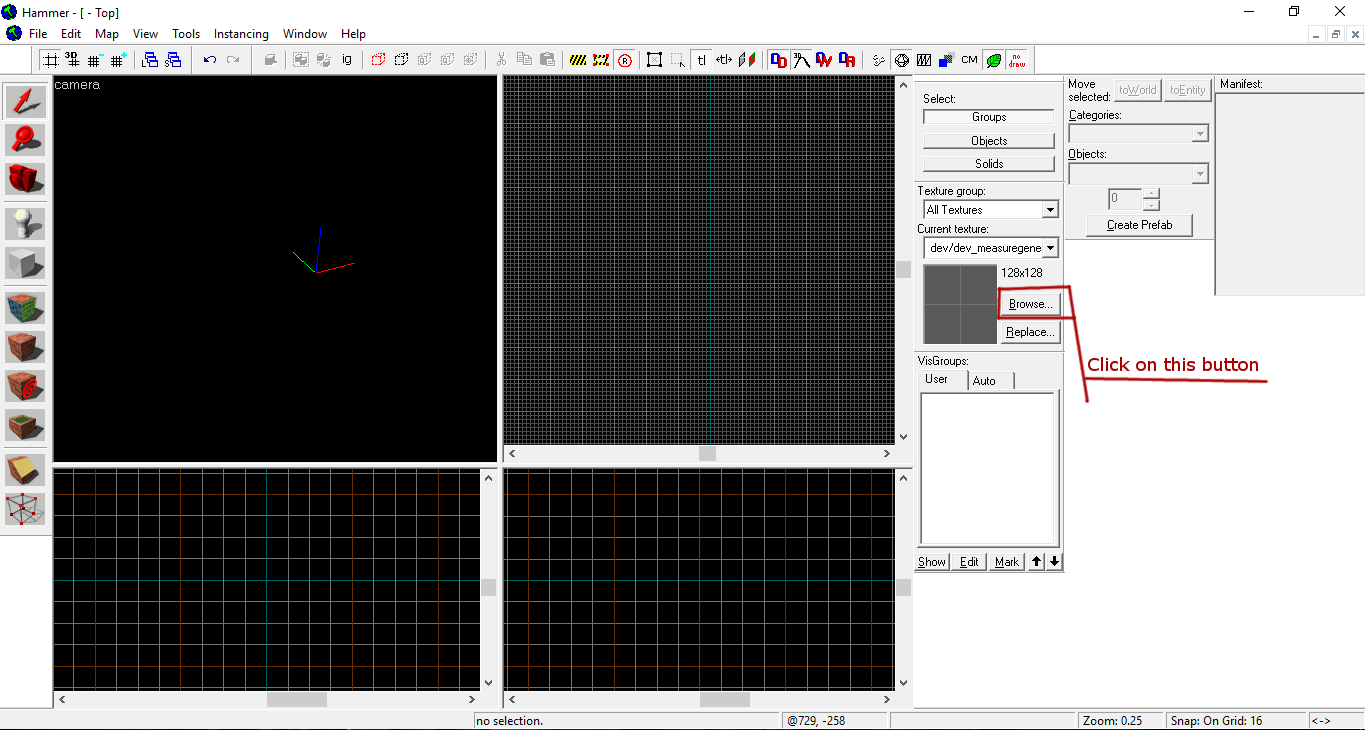Select Groups selection mode
Viewport: 1366px width, 730px height.
tap(989, 117)
